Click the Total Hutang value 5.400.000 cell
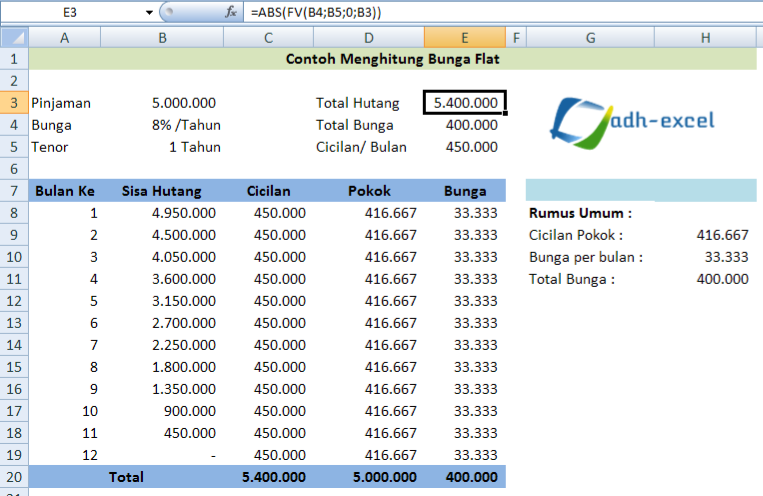The image size is (763, 496). 465,103
